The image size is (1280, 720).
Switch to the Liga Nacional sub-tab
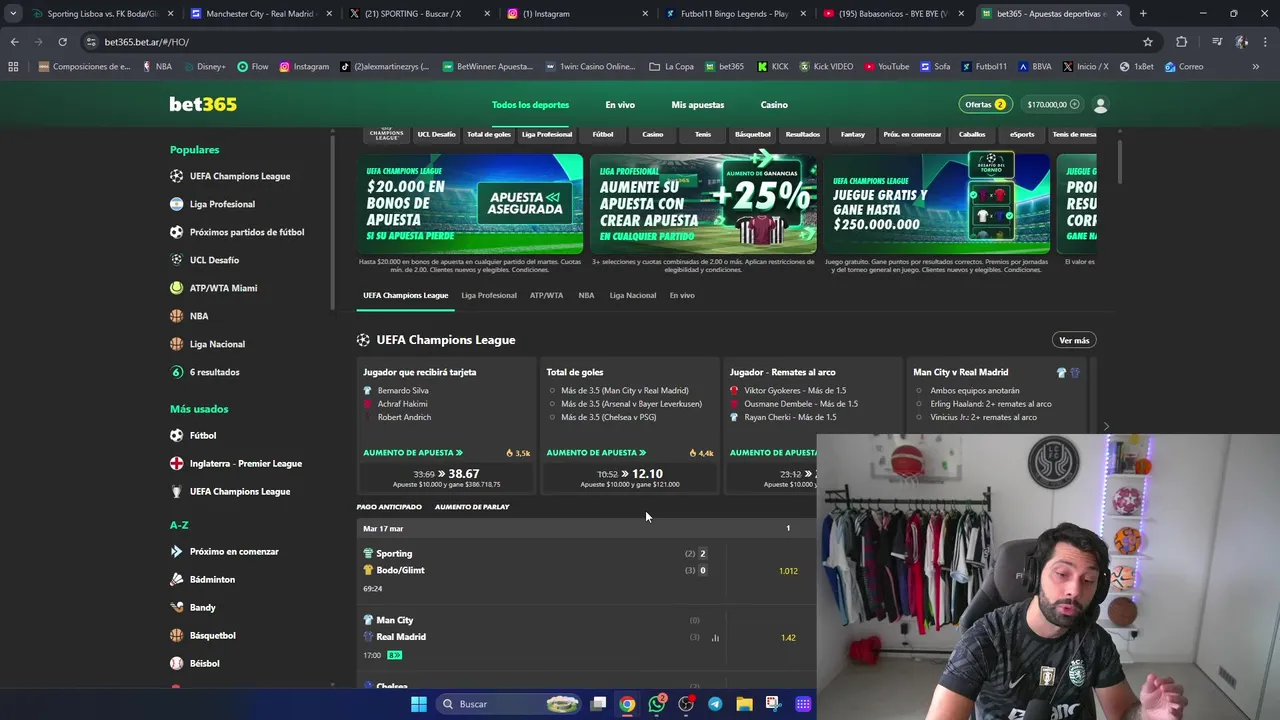click(x=633, y=295)
